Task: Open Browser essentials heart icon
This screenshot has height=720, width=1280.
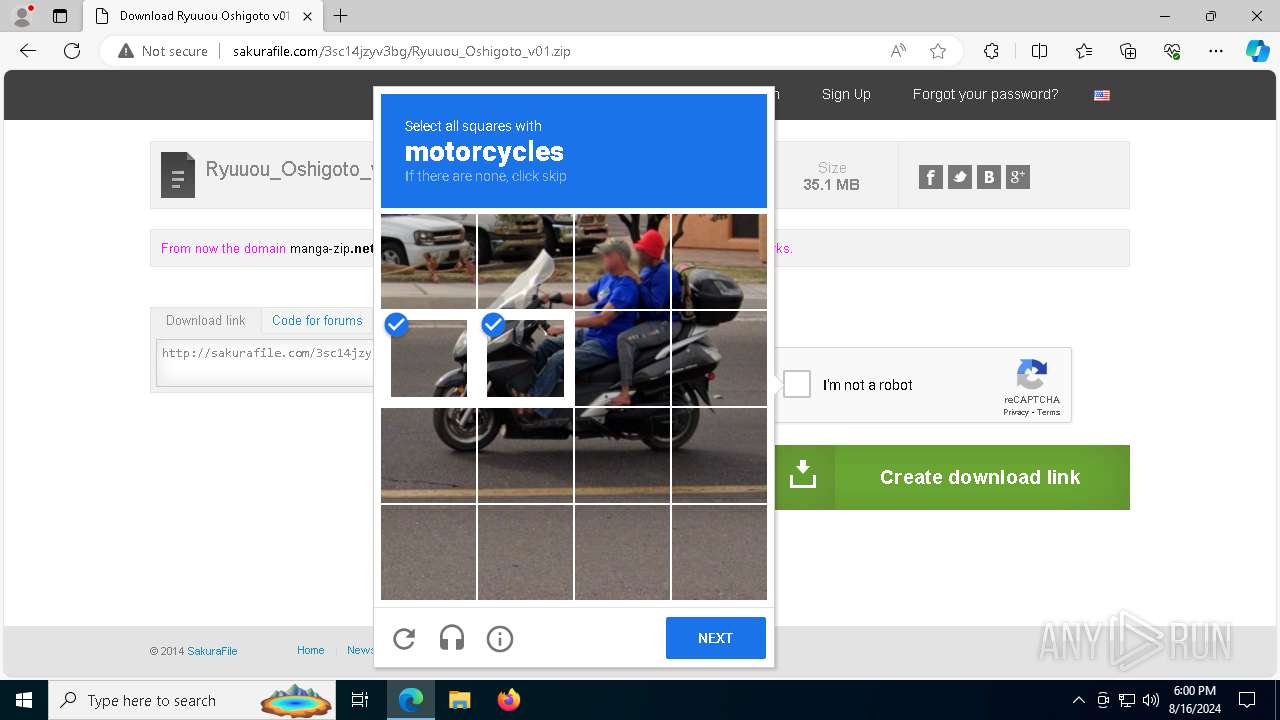Action: tap(1173, 51)
